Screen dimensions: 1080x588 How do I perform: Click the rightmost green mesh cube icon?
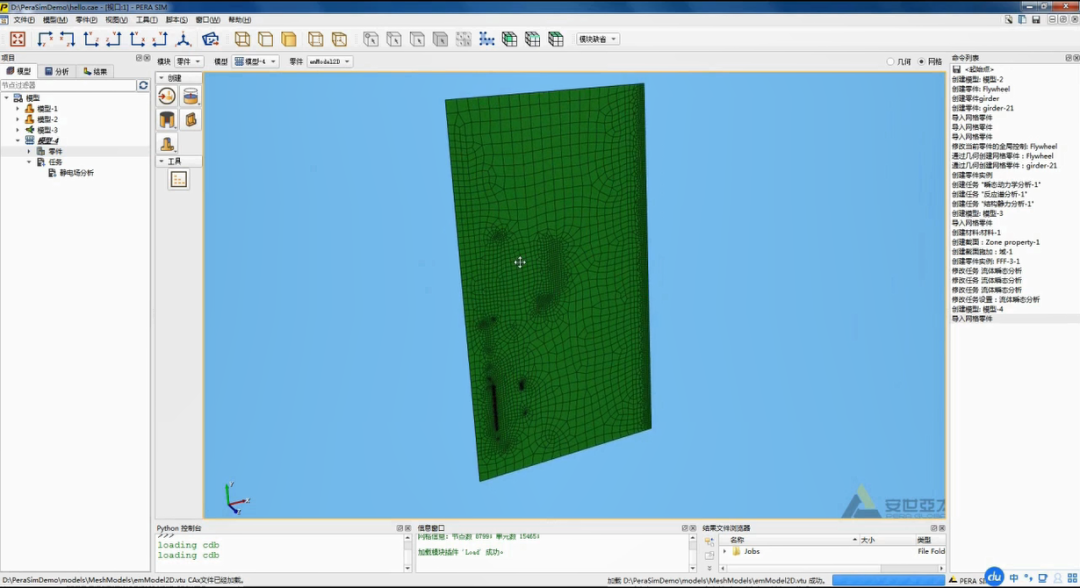pos(556,39)
